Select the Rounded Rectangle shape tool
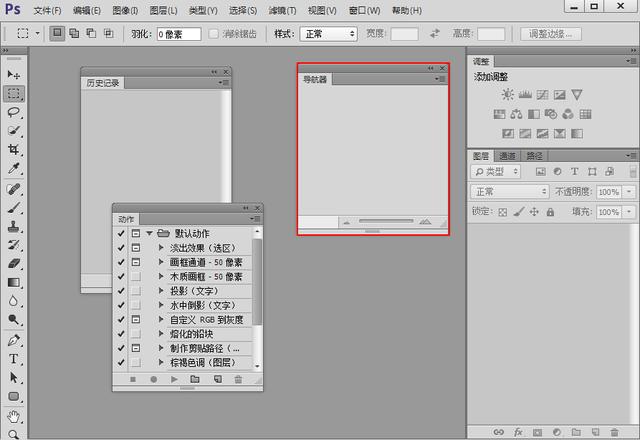 point(14,396)
